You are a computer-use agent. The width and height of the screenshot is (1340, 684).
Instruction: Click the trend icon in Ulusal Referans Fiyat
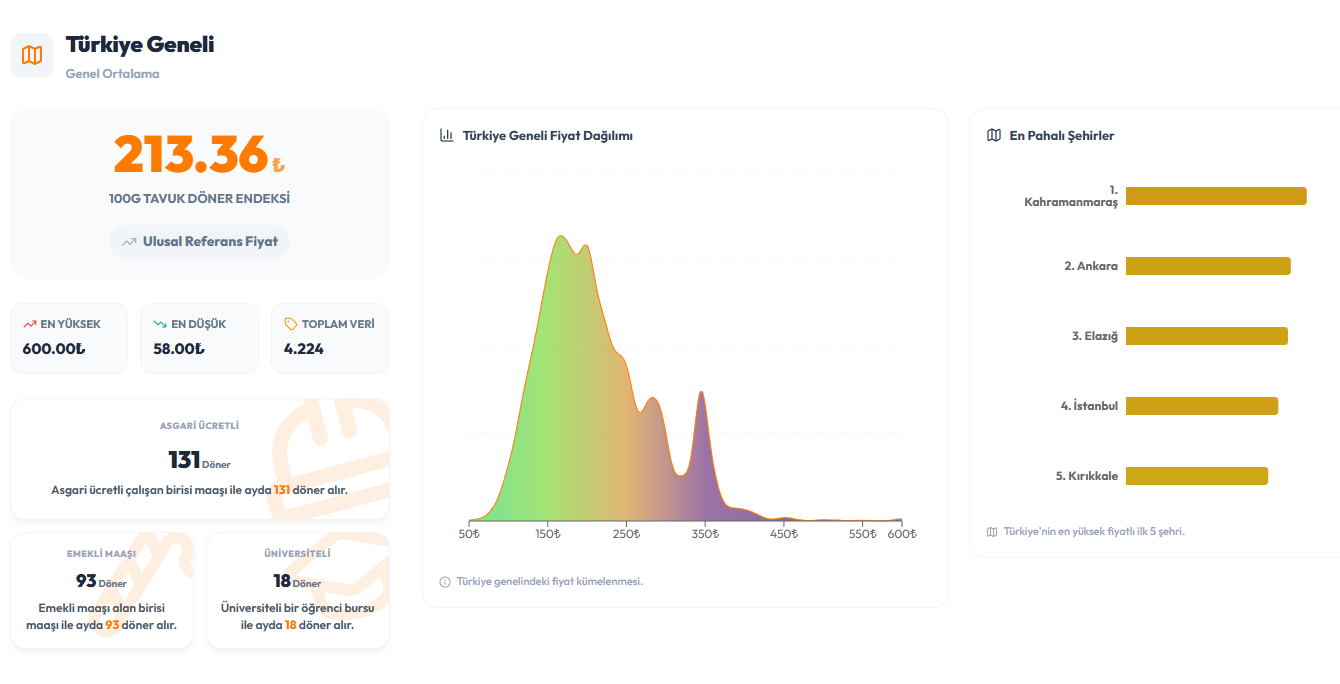(129, 242)
